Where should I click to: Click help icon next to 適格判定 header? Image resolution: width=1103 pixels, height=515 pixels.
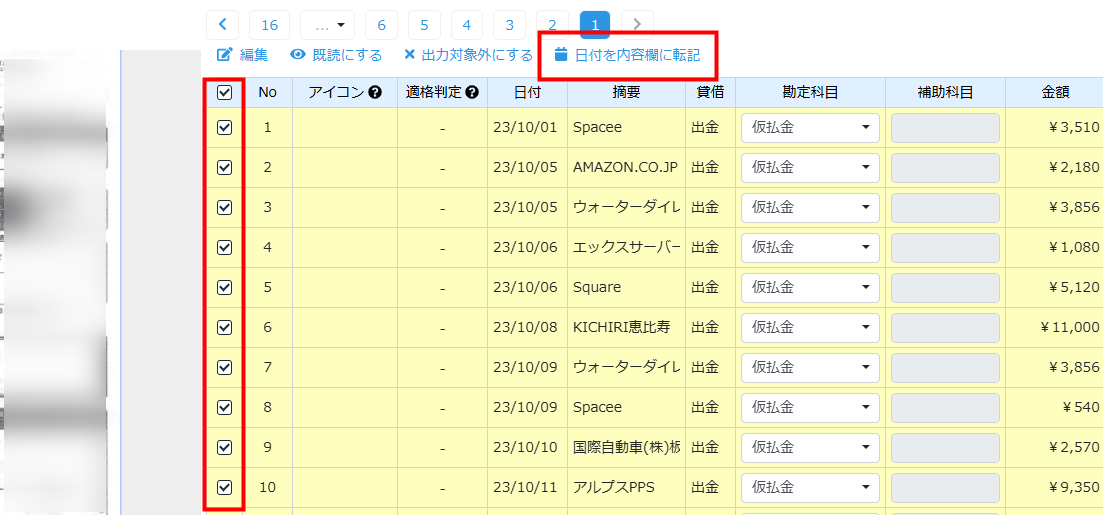point(472,93)
